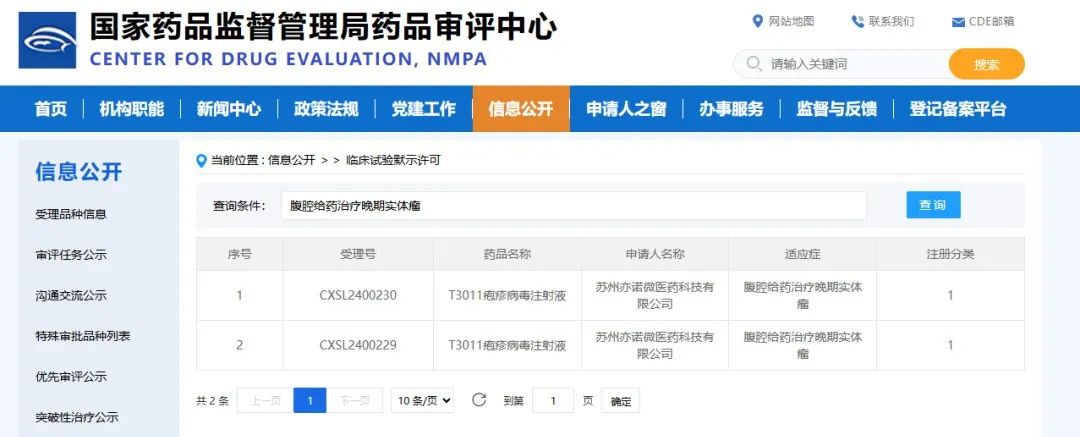This screenshot has height=437, width=1080.
Task: Click the 适应症 column header
Action: tap(802, 254)
